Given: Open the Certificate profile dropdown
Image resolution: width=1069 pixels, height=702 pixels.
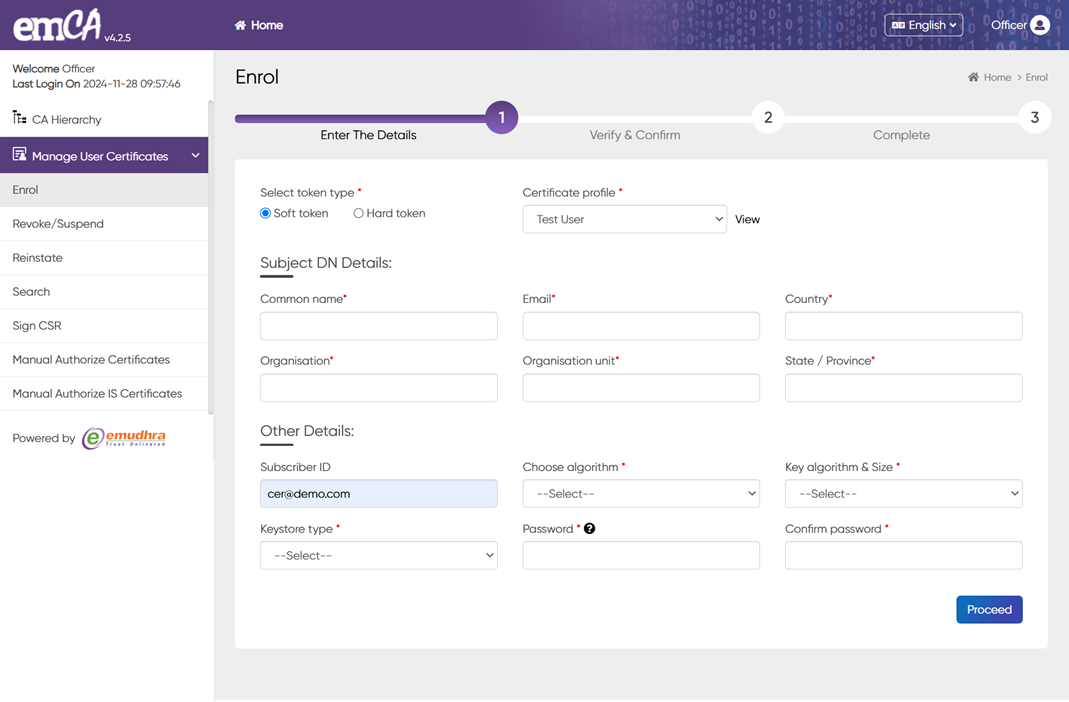Looking at the screenshot, I should point(624,219).
